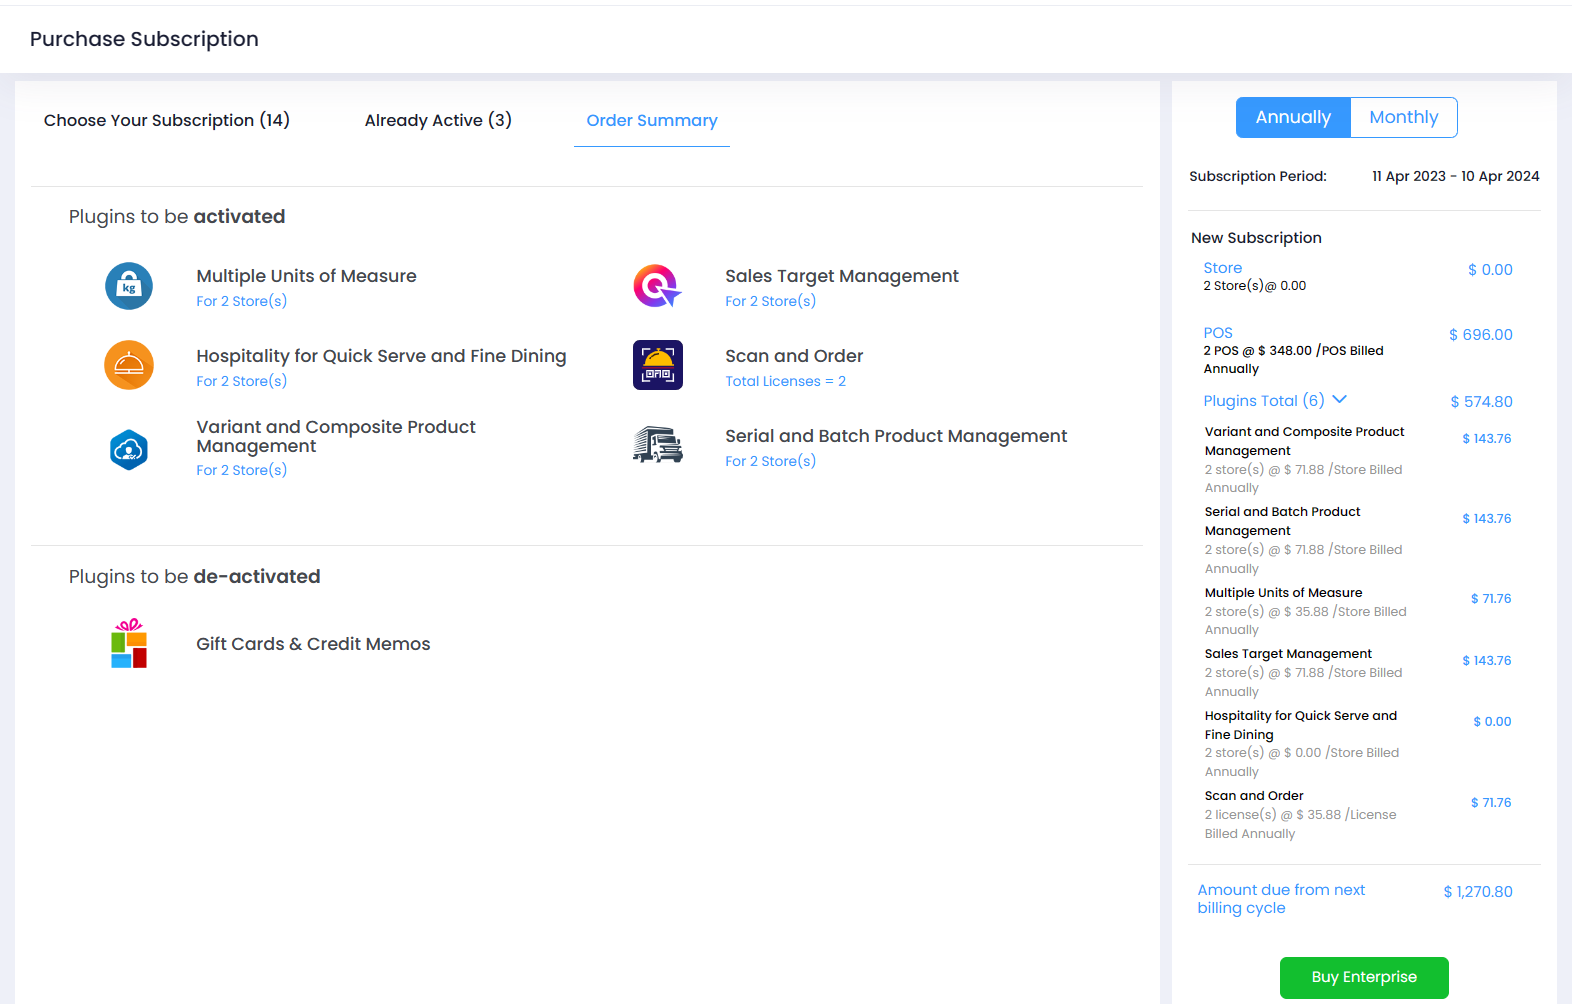
Task: Click the Variant and Composite Product icon
Action: pos(129,450)
